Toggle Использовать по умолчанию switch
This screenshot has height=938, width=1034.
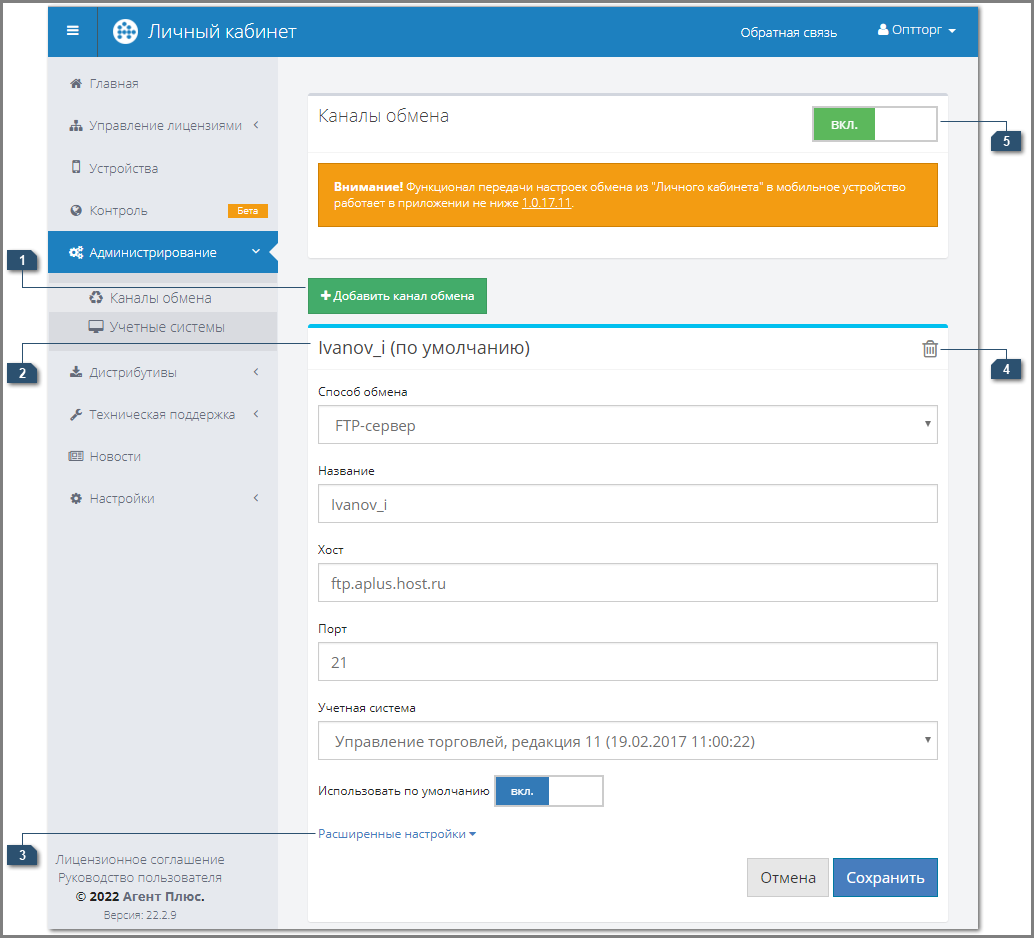[549, 791]
